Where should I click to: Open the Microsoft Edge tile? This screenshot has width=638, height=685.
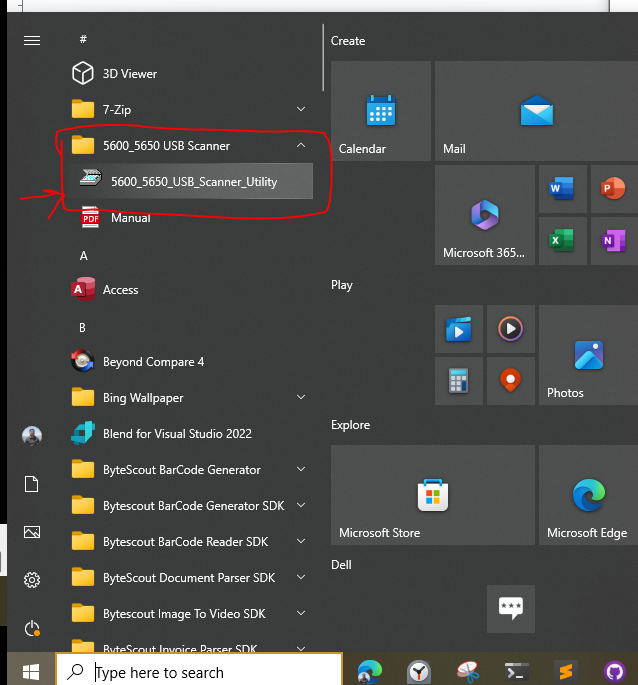click(x=588, y=495)
